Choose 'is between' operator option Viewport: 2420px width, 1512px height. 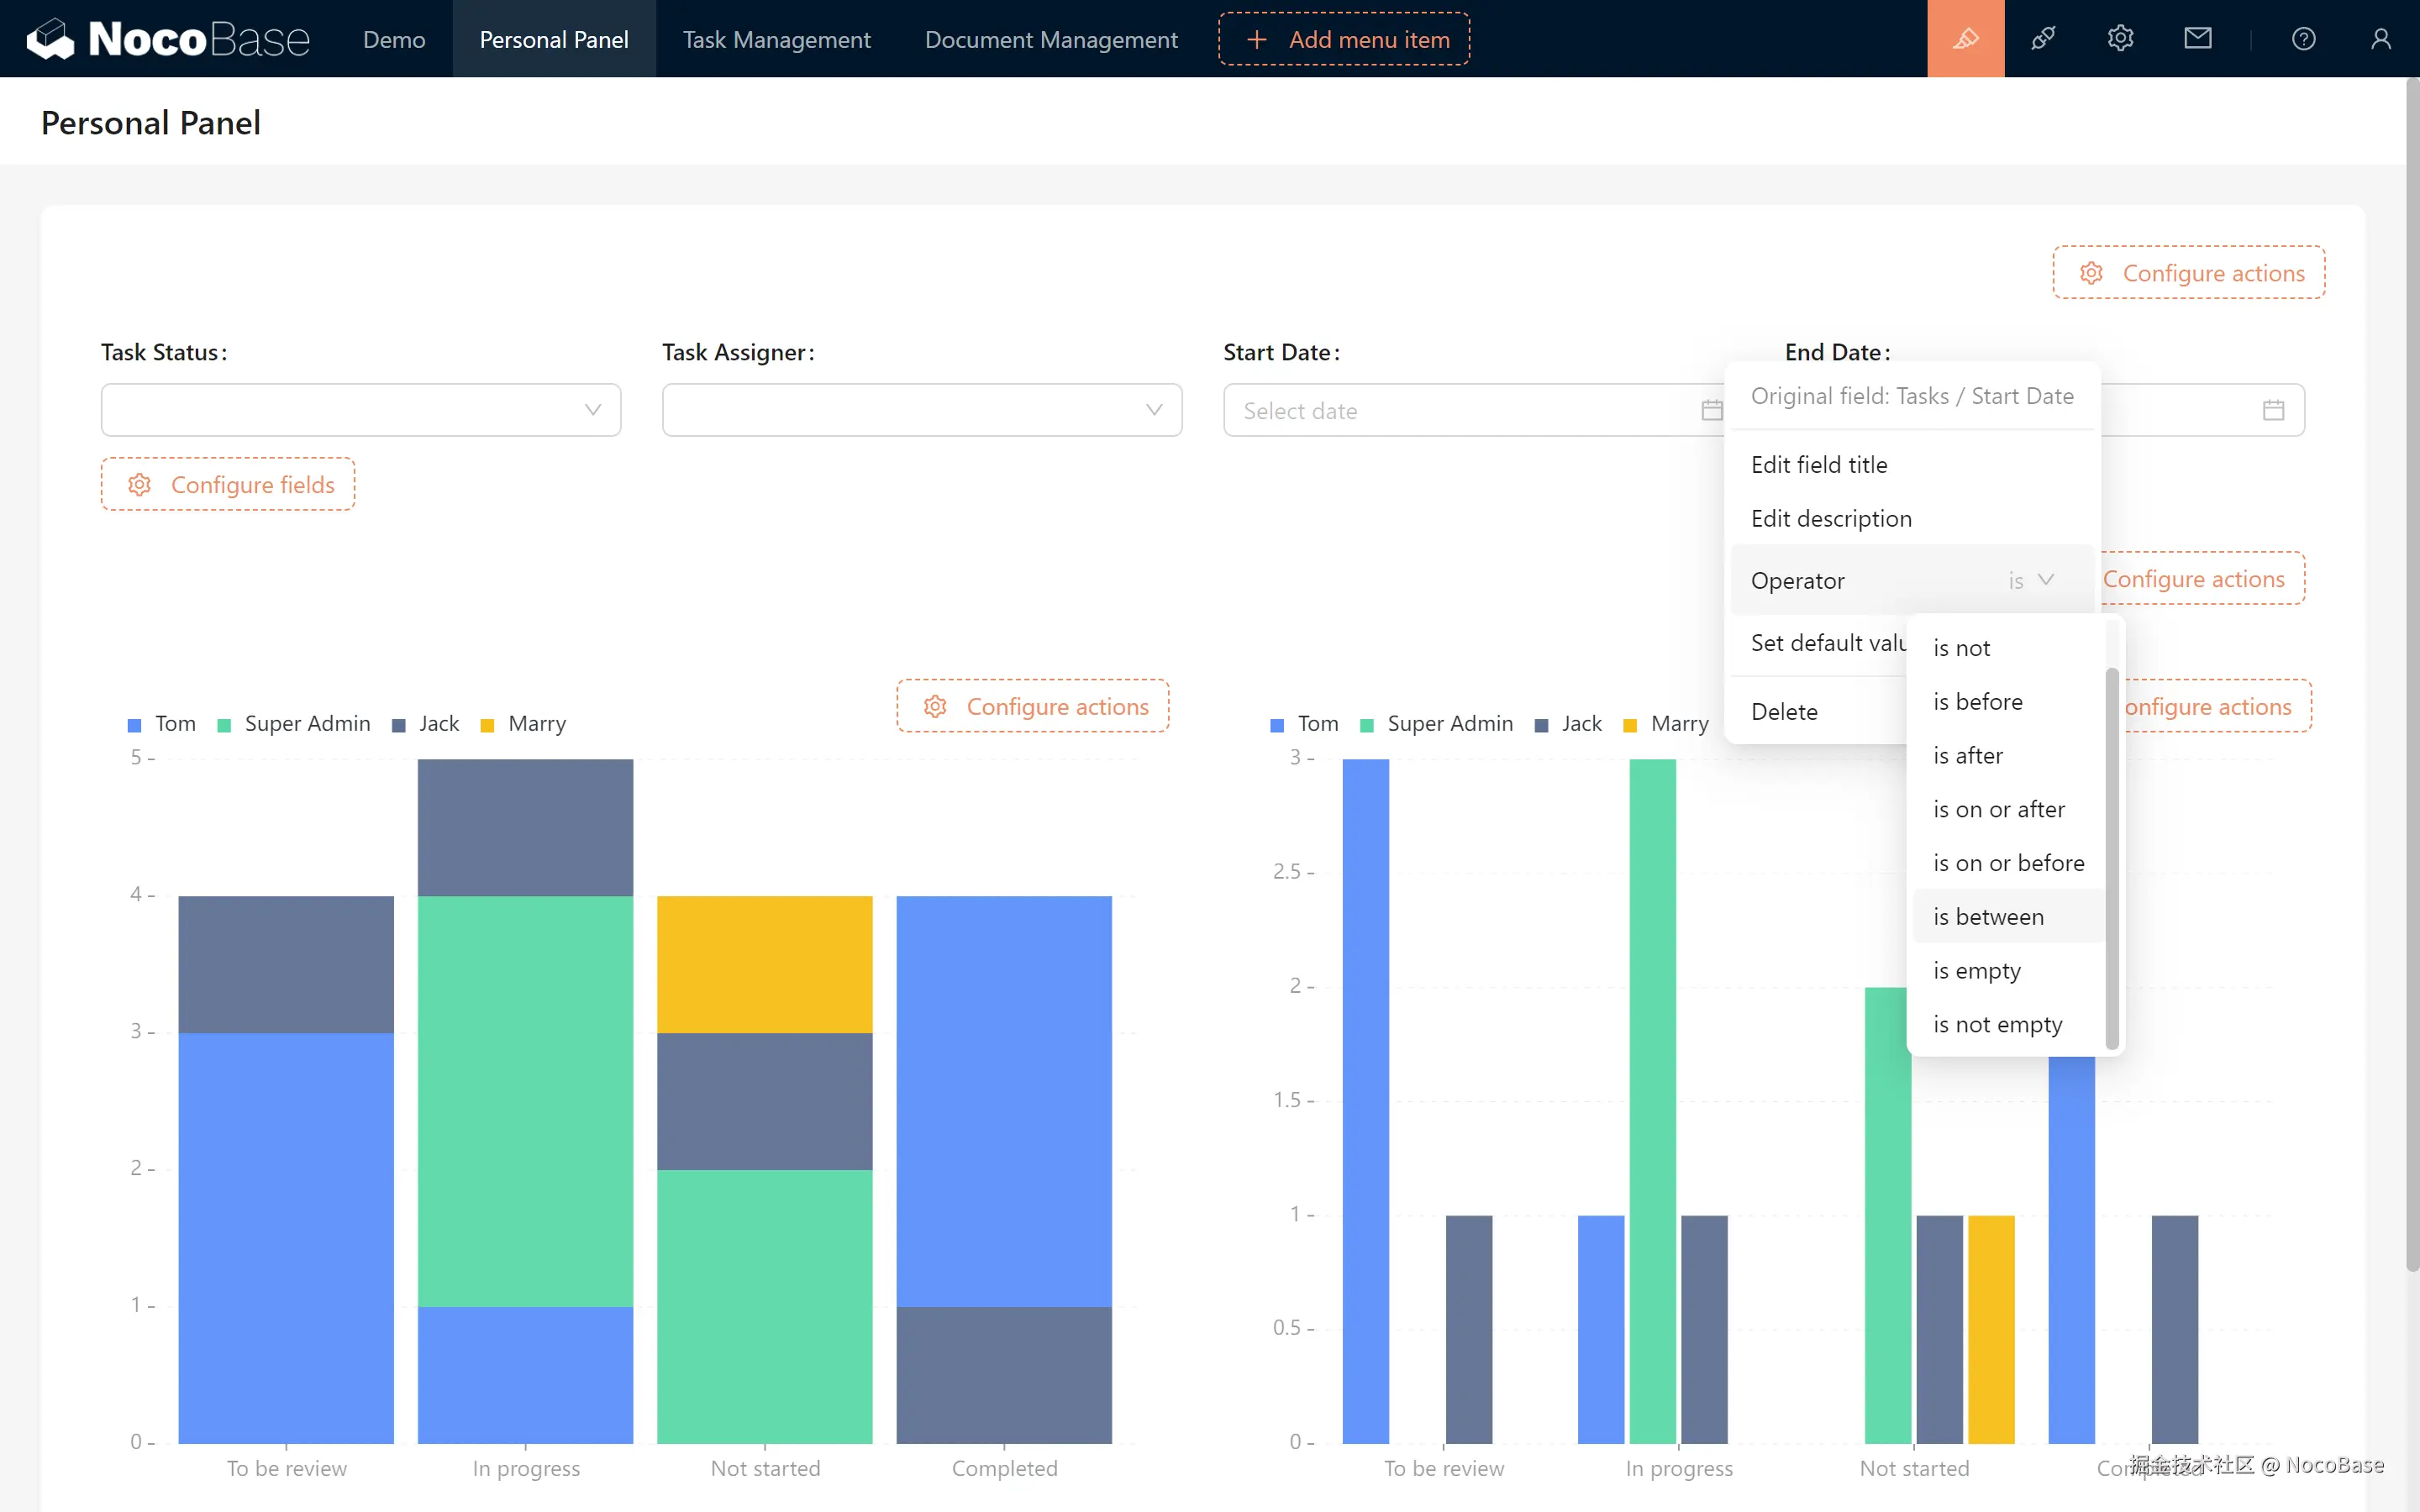pyautogui.click(x=1988, y=916)
